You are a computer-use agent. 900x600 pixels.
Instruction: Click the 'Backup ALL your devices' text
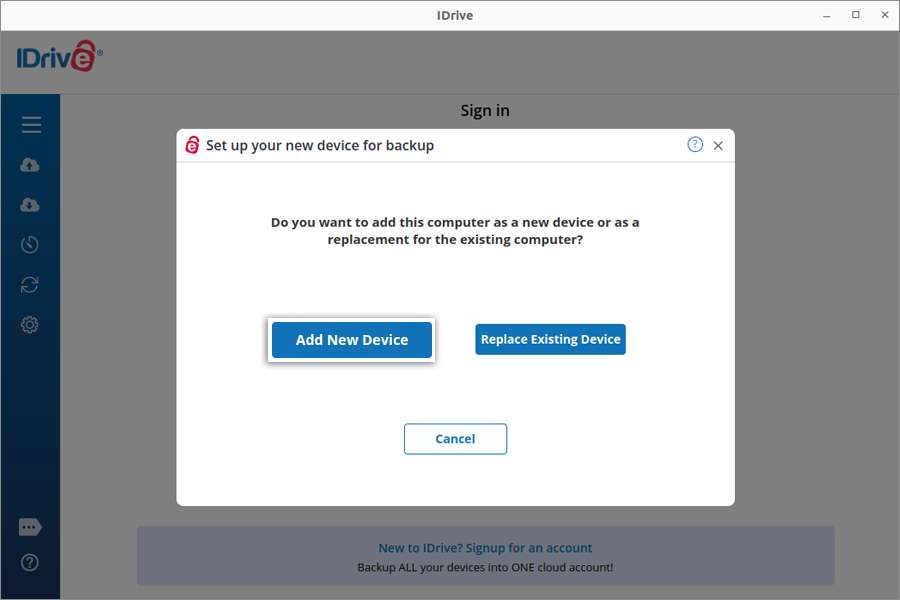click(x=485, y=568)
